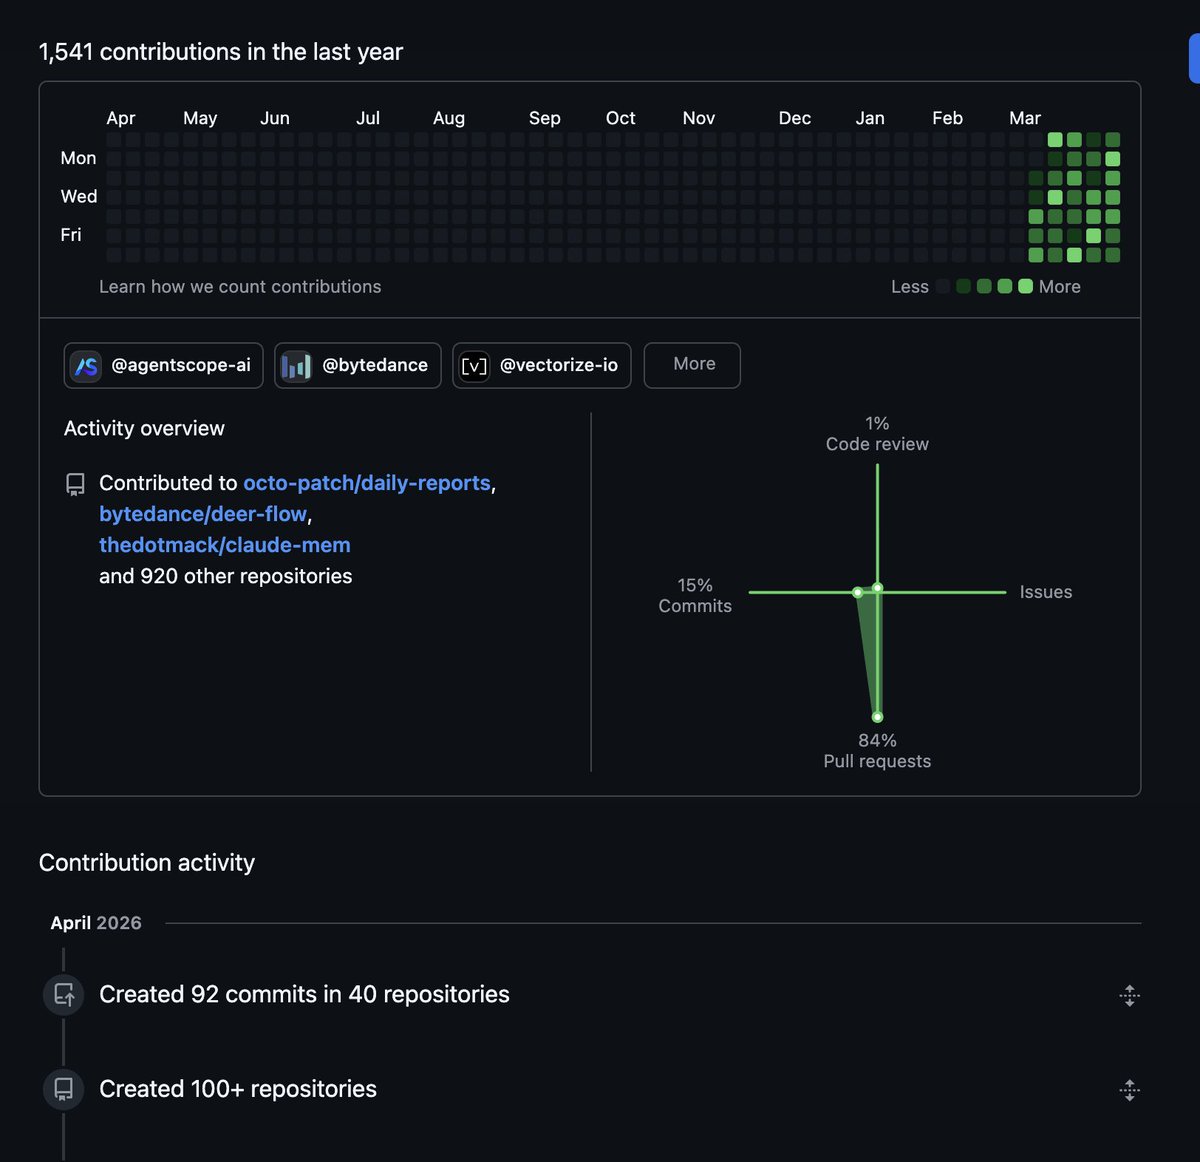The height and width of the screenshot is (1162, 1200).
Task: Click the repository icon beside Created 100+ repositories
Action: tap(63, 1089)
